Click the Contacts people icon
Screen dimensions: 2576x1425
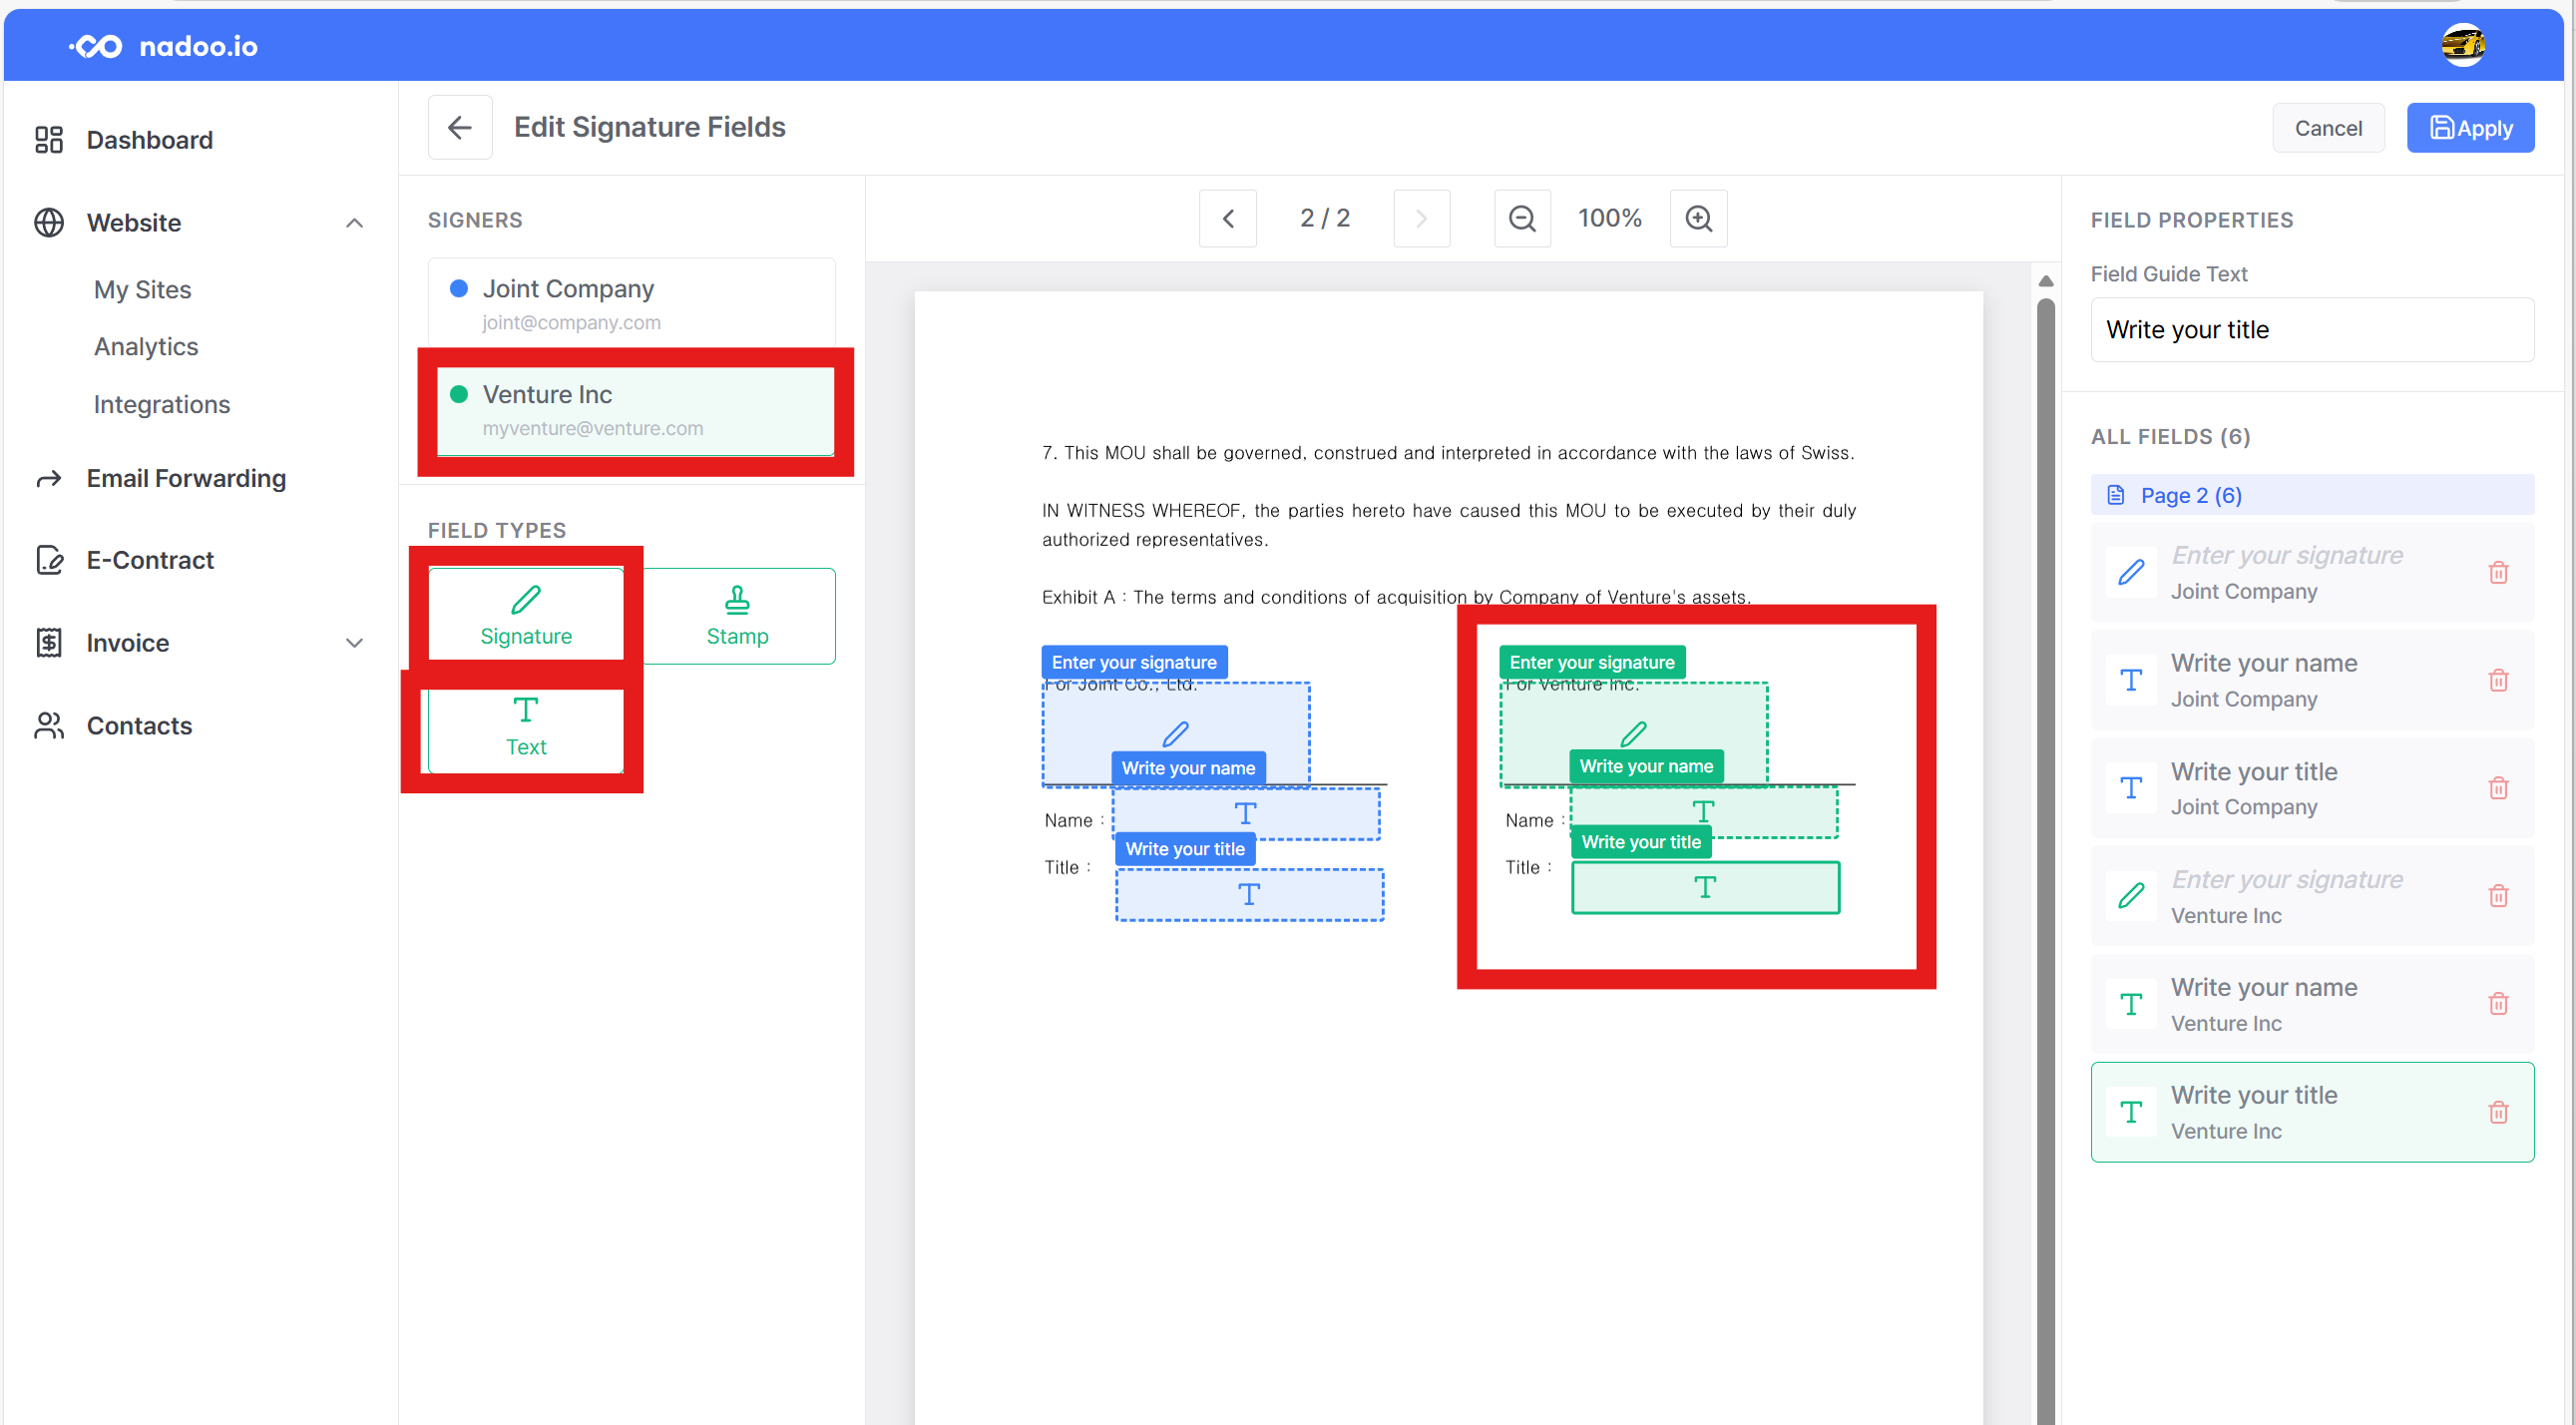click(x=49, y=726)
